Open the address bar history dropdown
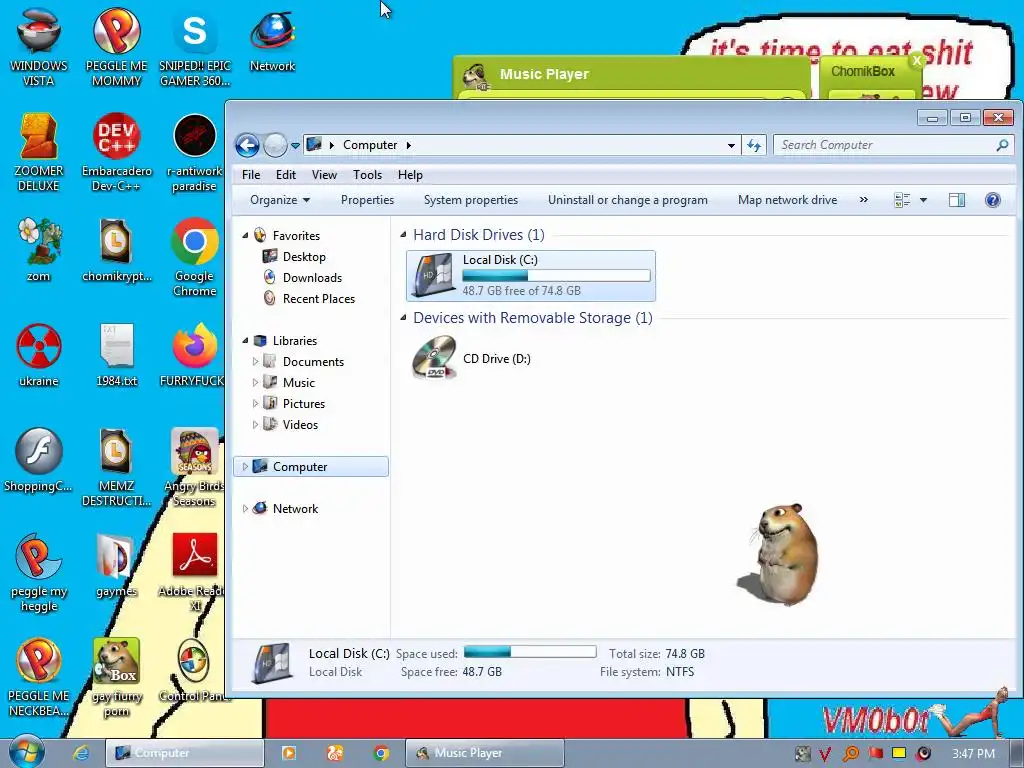1024x768 pixels. [x=731, y=146]
